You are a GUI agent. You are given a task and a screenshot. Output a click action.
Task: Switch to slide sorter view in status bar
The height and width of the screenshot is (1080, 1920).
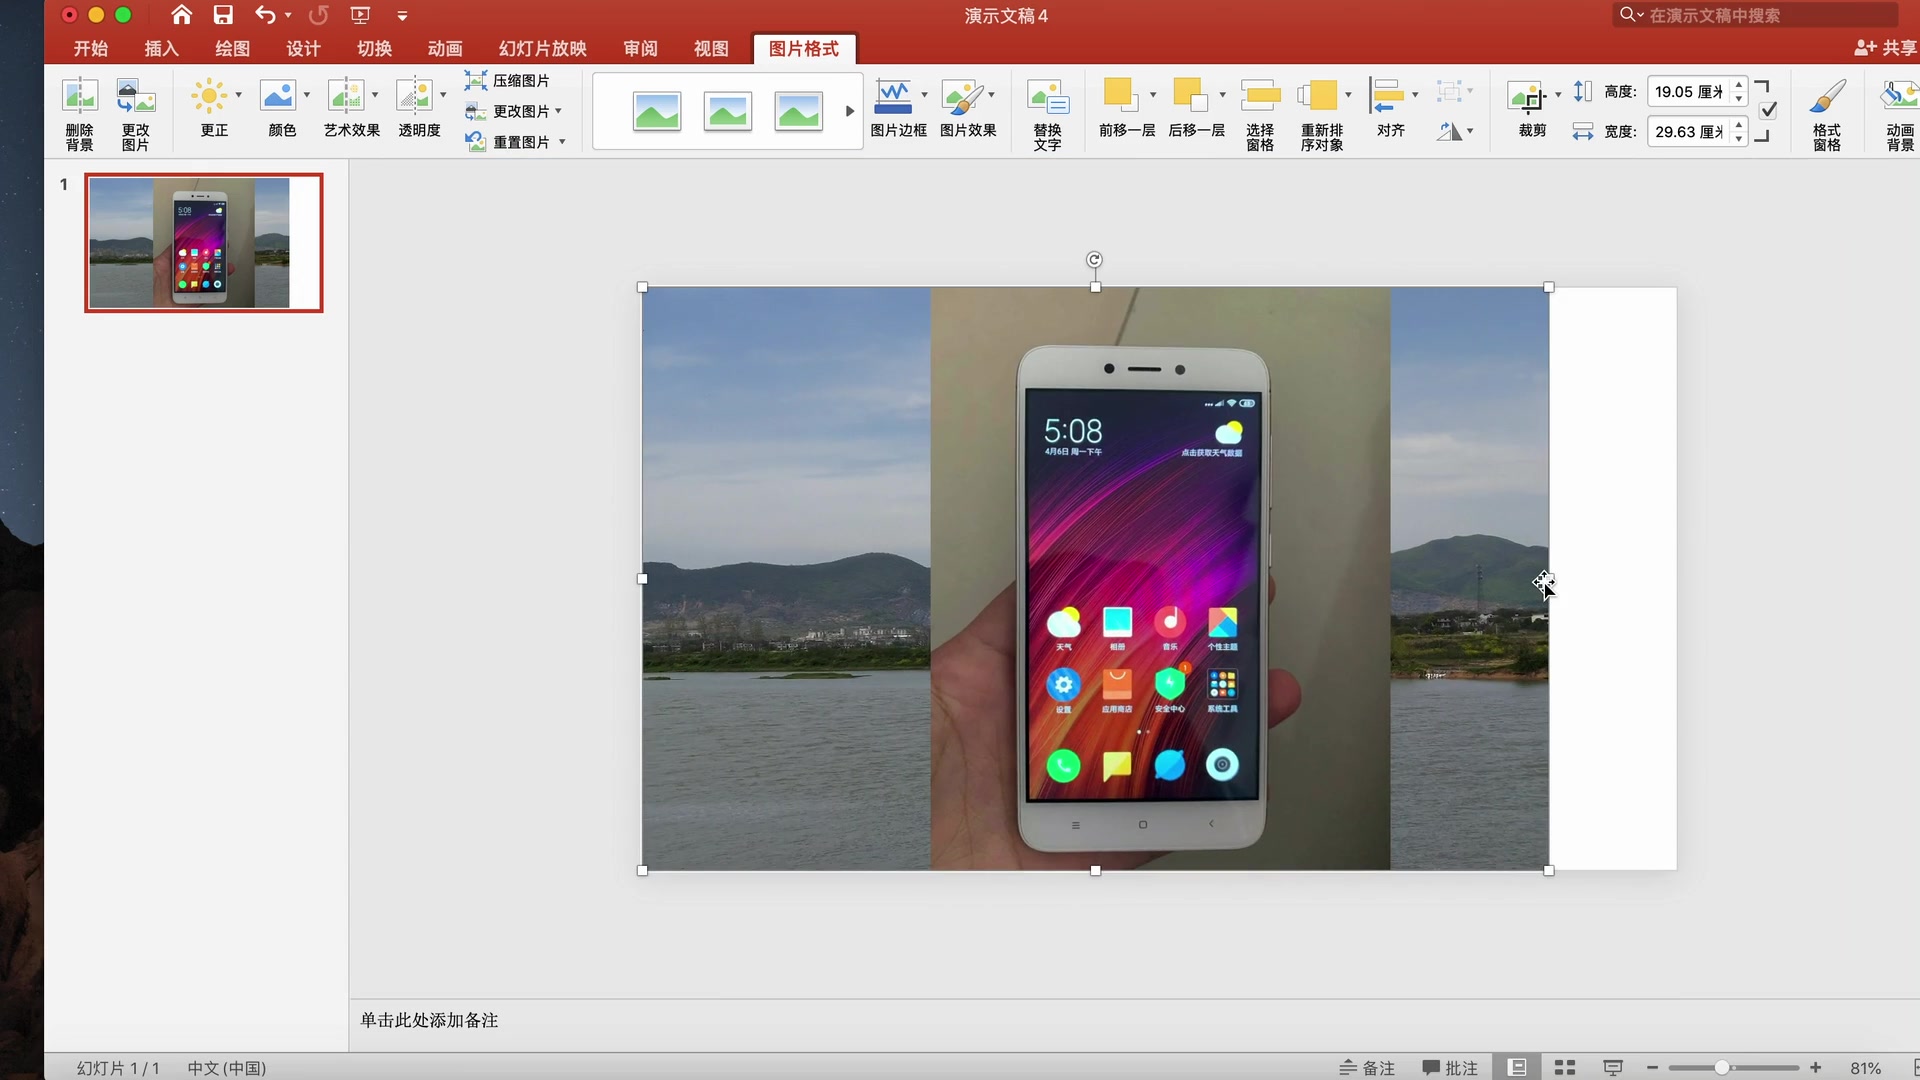[1565, 1068]
